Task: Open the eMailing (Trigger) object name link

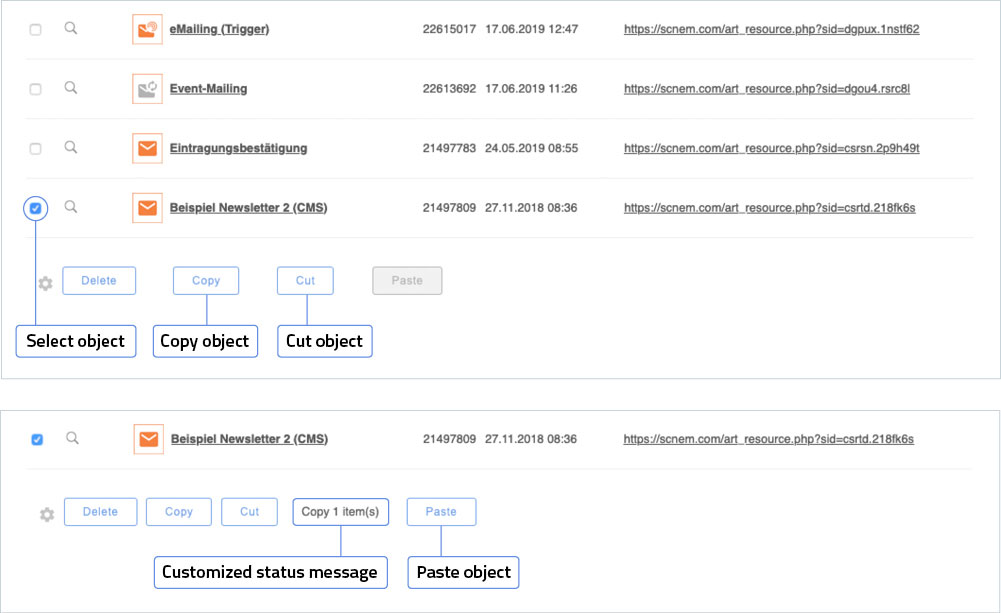Action: pos(219,29)
